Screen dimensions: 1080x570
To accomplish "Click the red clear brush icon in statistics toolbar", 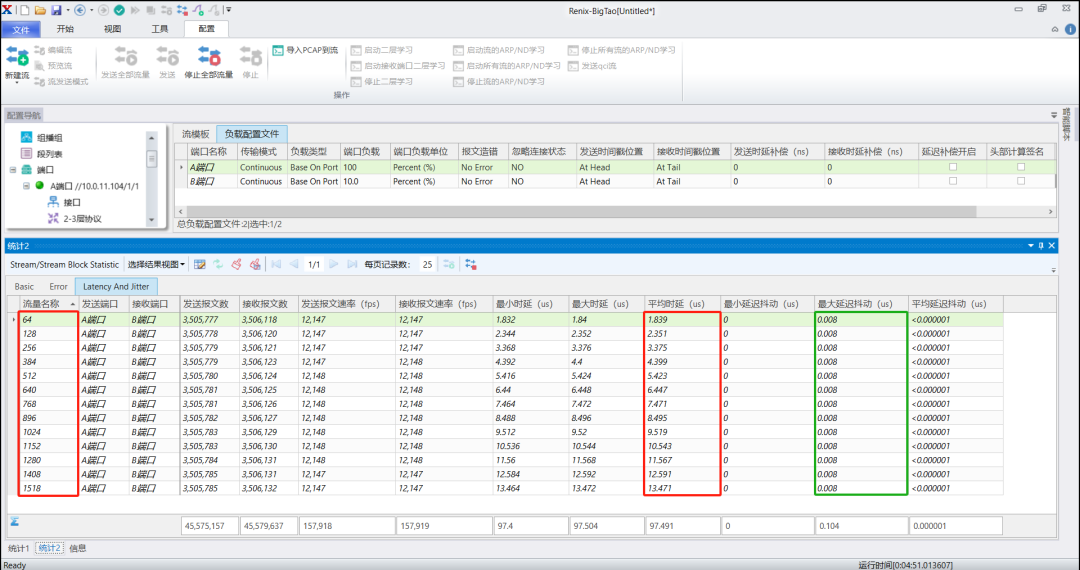I will tap(236, 264).
